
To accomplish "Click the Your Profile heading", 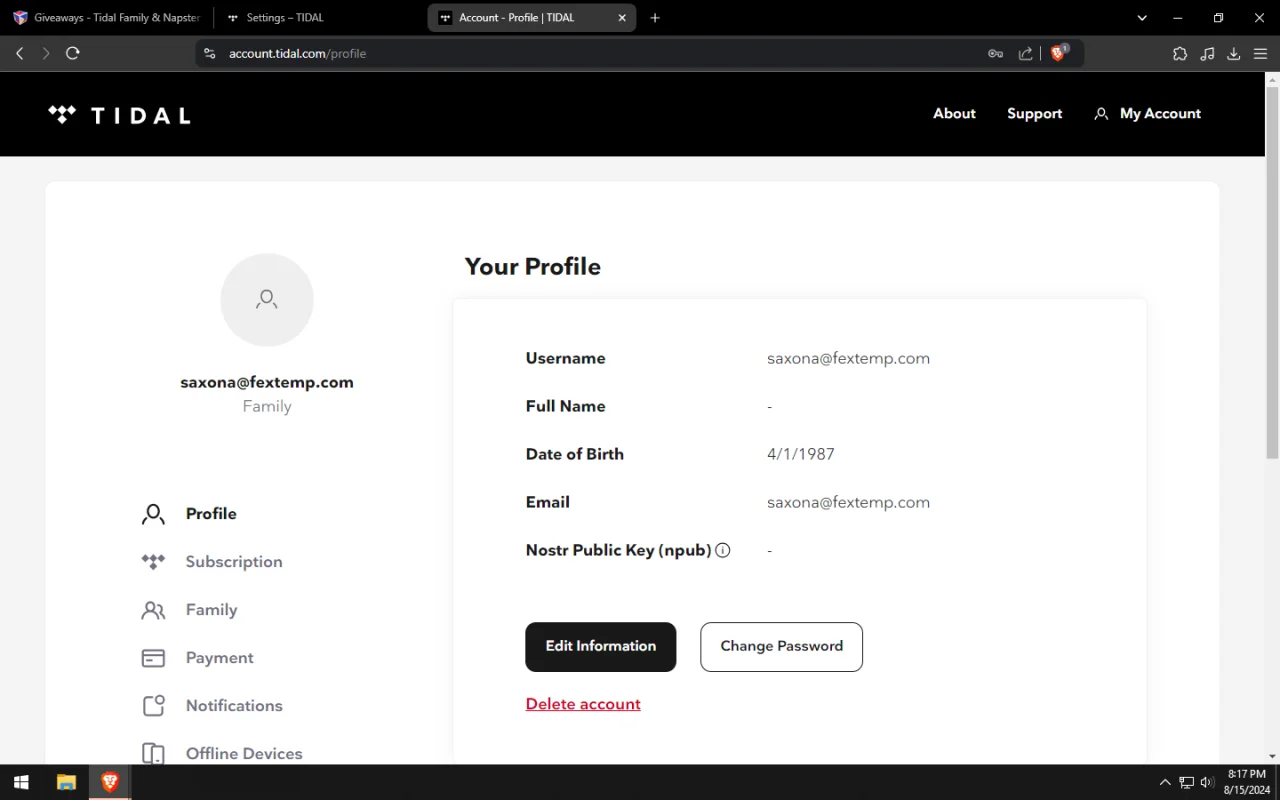I will click(533, 267).
